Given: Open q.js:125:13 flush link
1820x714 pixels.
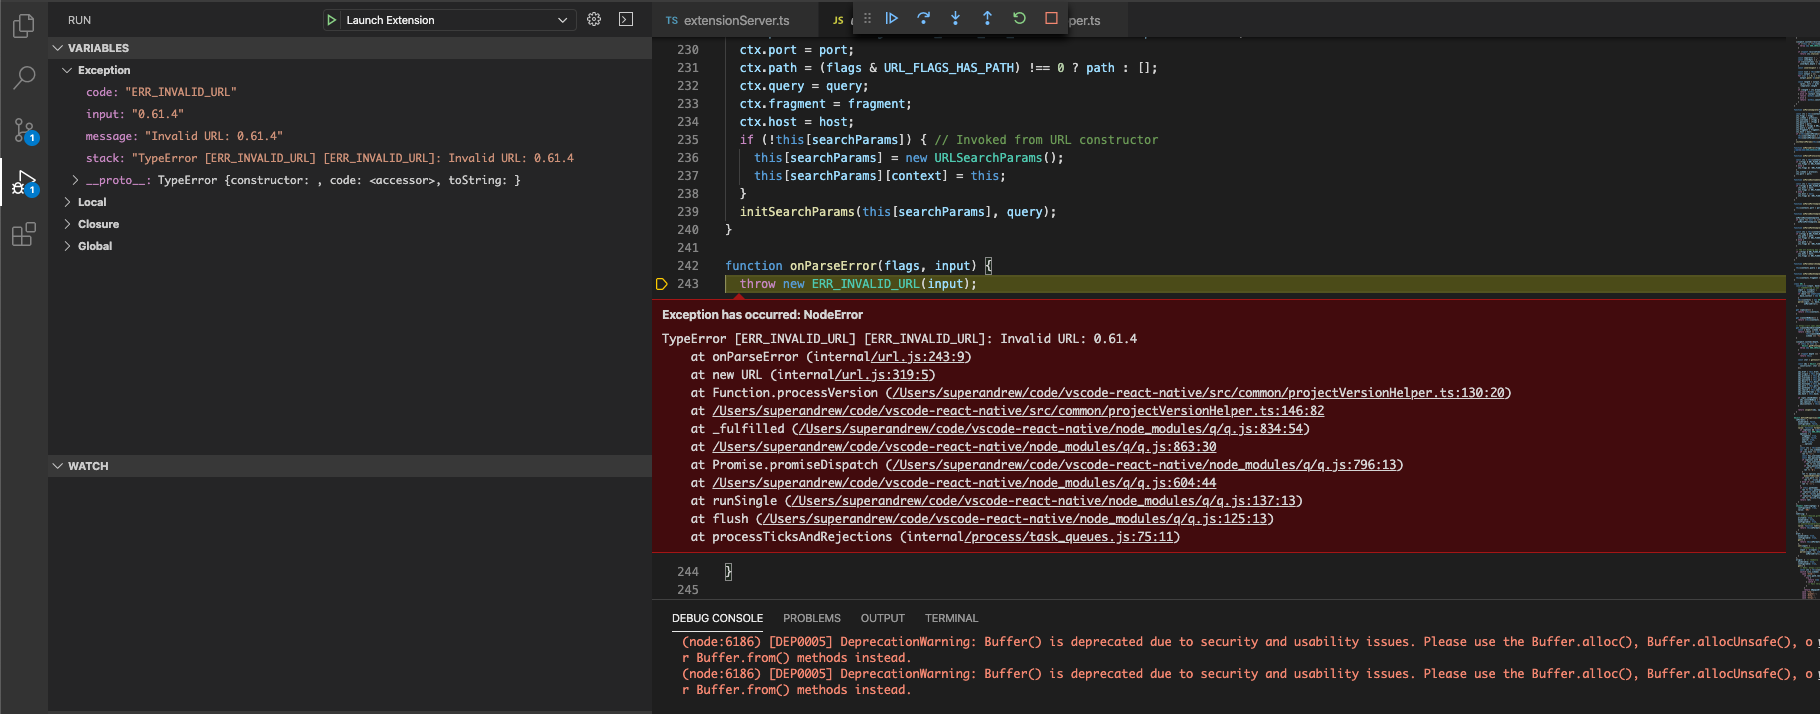Looking at the screenshot, I should click(1014, 519).
